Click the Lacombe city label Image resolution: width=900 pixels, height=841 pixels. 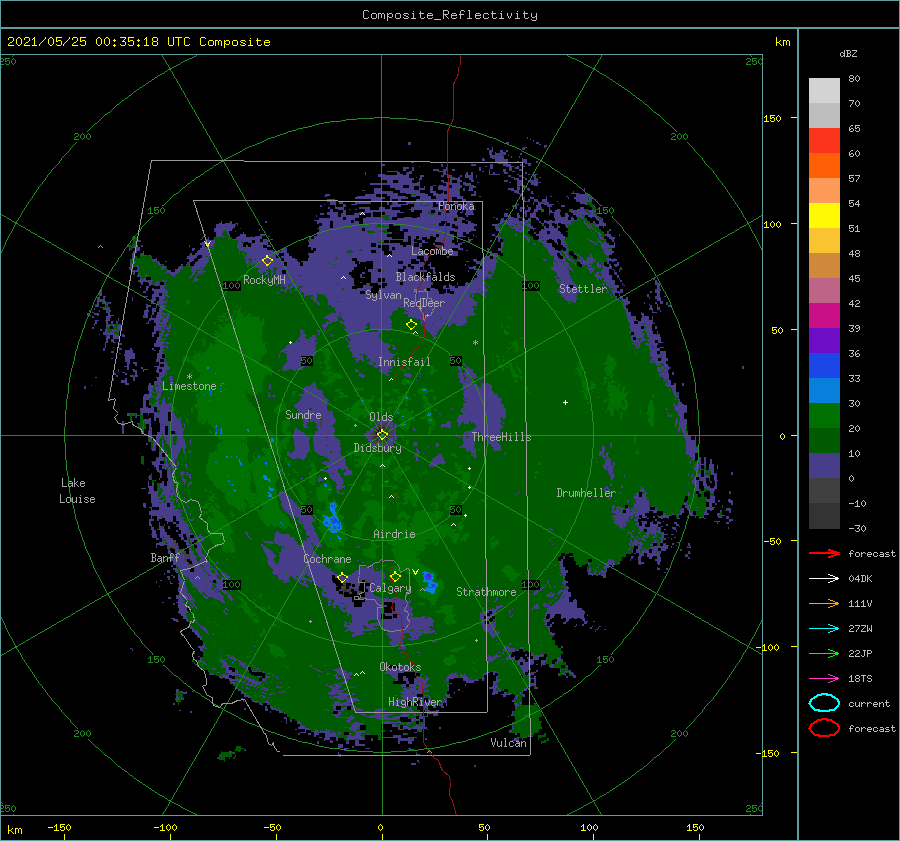[x=432, y=251]
